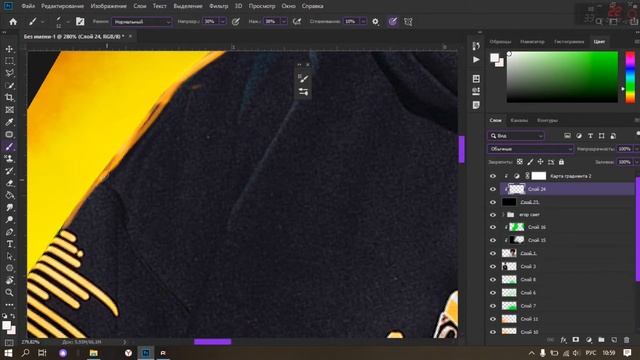
Task: Open the flow percentage dropdown arrow
Action: point(284,22)
